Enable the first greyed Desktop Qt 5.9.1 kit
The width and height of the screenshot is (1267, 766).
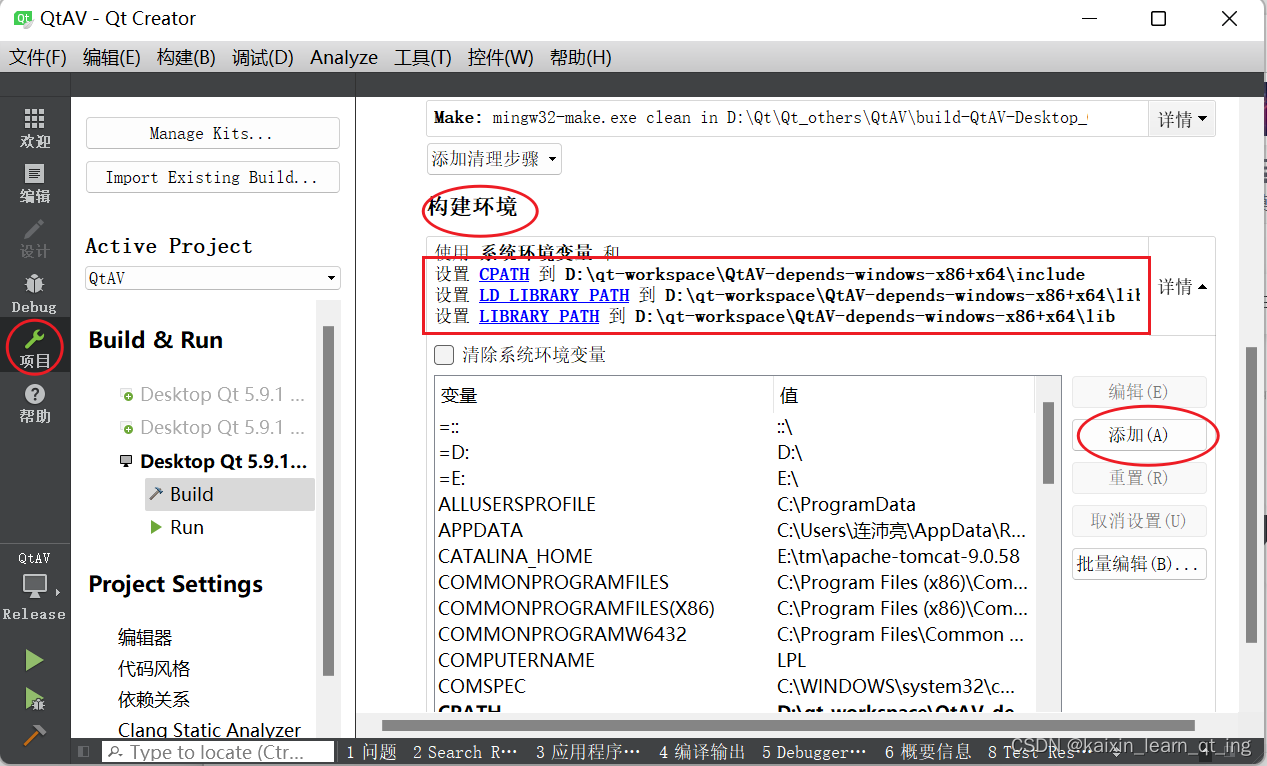tap(213, 394)
